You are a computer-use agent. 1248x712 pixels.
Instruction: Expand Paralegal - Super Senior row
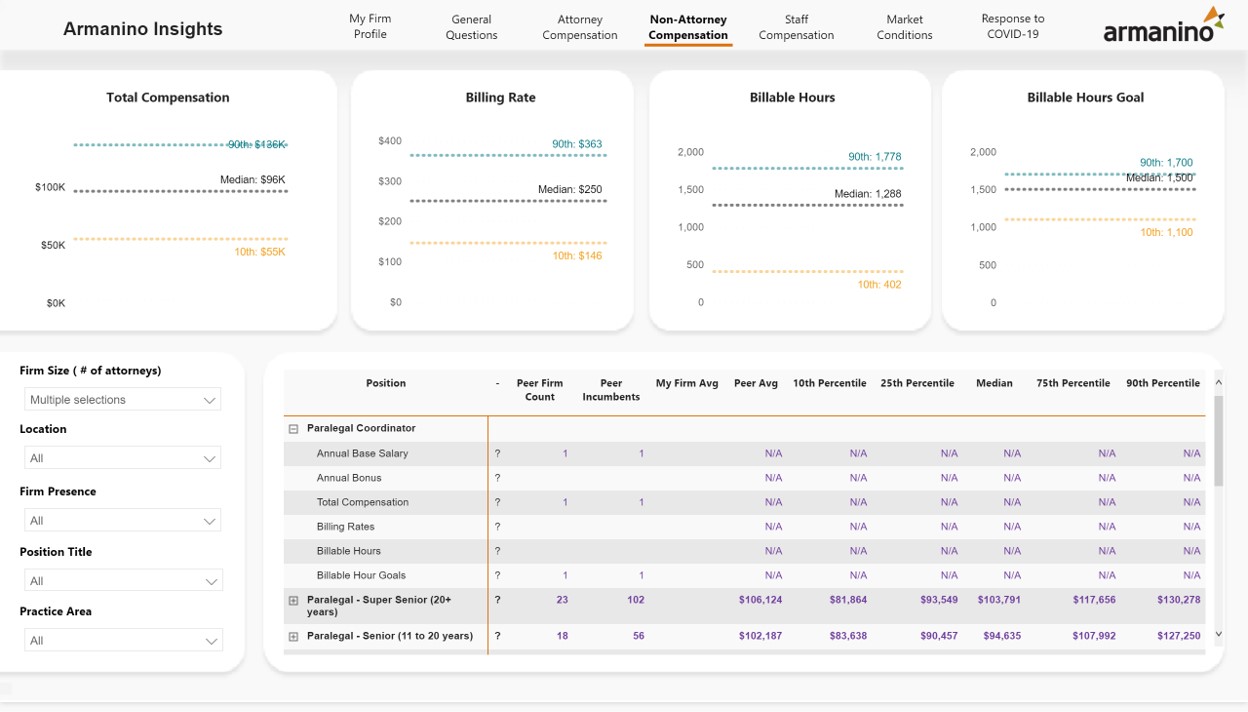(x=293, y=601)
